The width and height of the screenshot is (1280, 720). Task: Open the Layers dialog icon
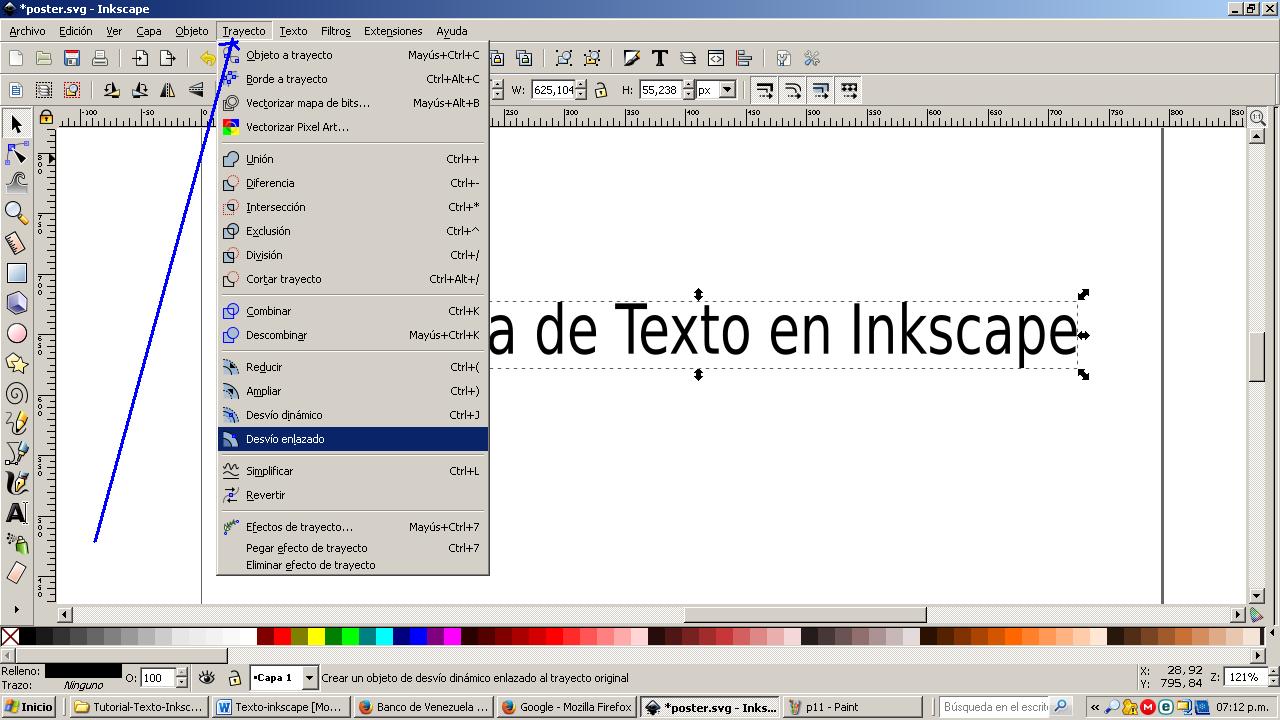(688, 58)
